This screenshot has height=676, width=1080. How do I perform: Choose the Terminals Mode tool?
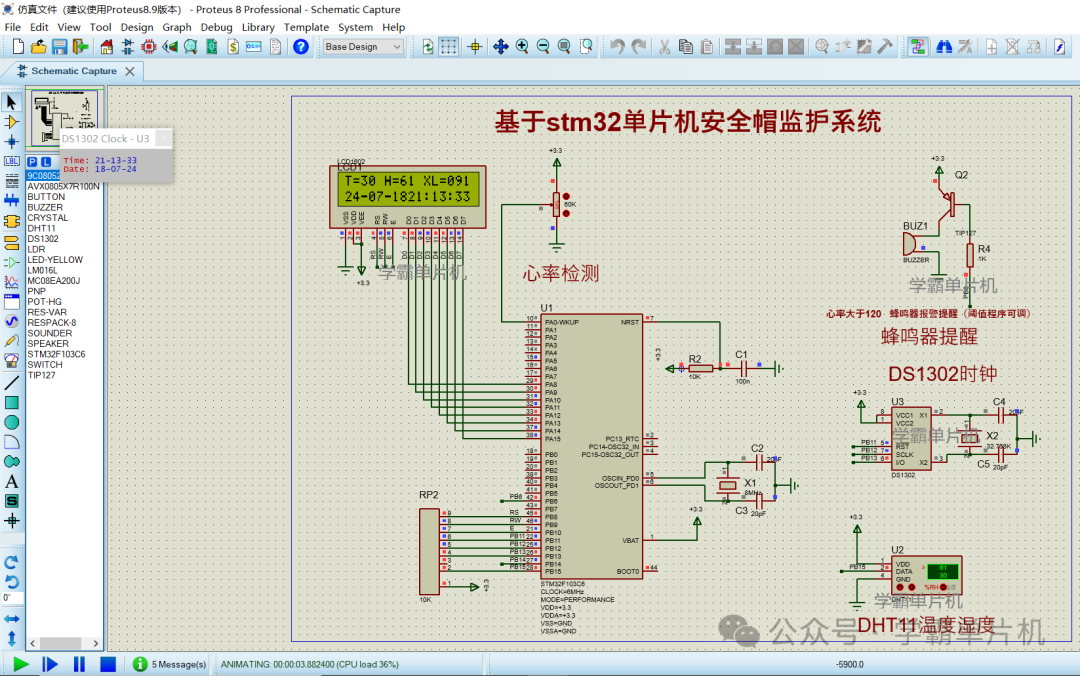[x=12, y=242]
